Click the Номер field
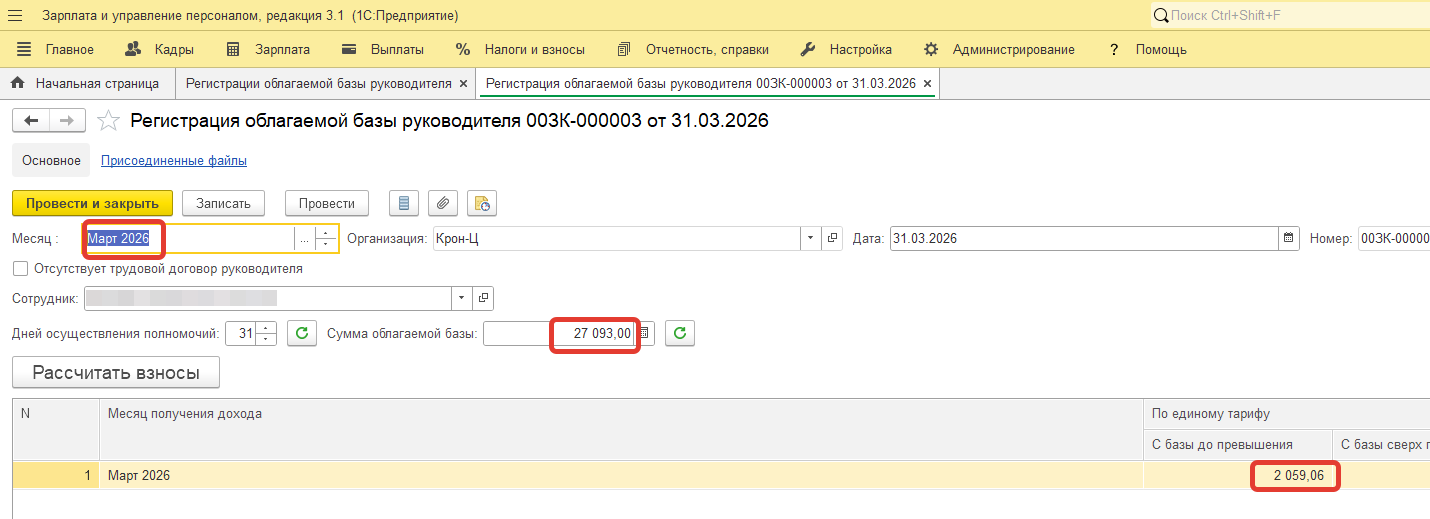 click(1393, 239)
